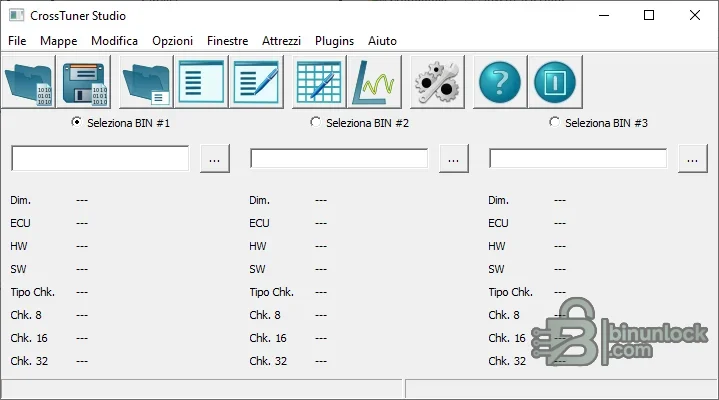Image resolution: width=719 pixels, height=400 pixels.
Task: Open the info about icon
Action: (555, 82)
